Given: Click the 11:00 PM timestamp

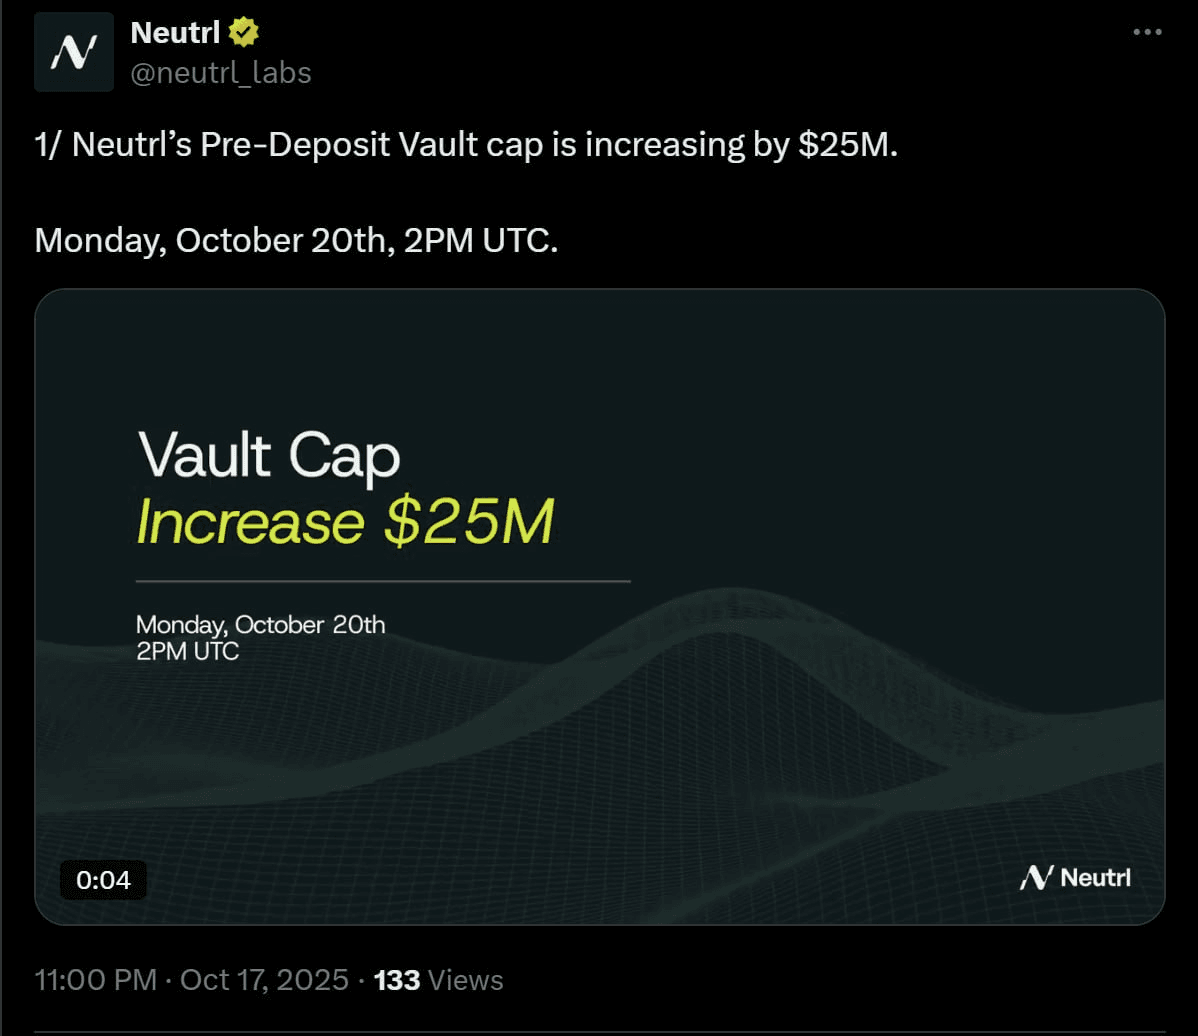Looking at the screenshot, I should [95, 980].
